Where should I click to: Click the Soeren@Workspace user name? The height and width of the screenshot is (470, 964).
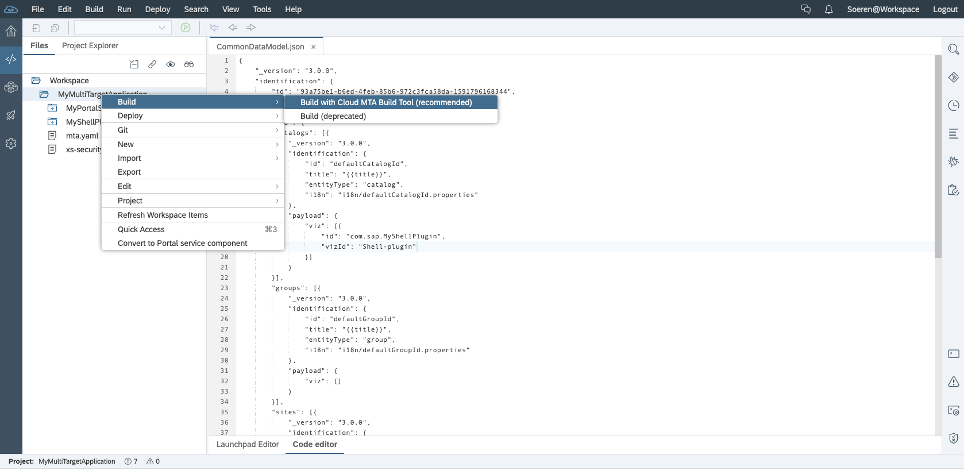(x=883, y=9)
